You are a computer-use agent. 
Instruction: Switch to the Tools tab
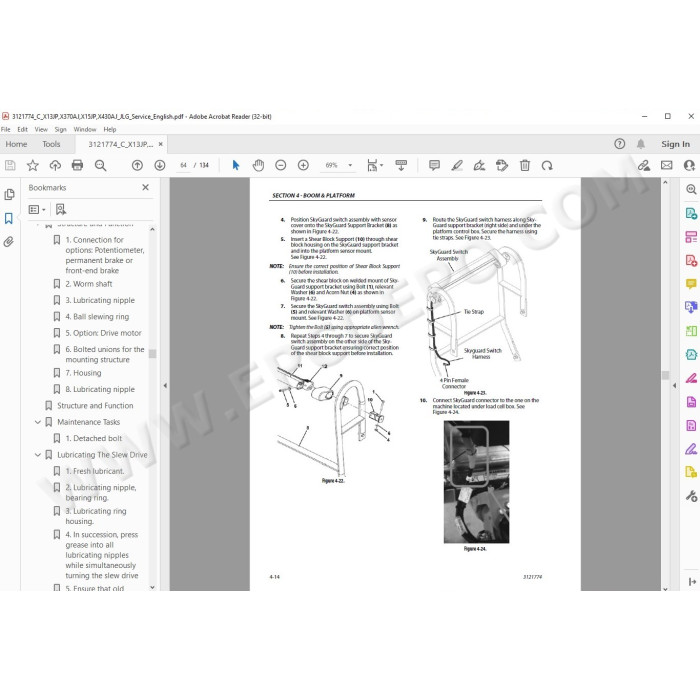pyautogui.click(x=51, y=144)
